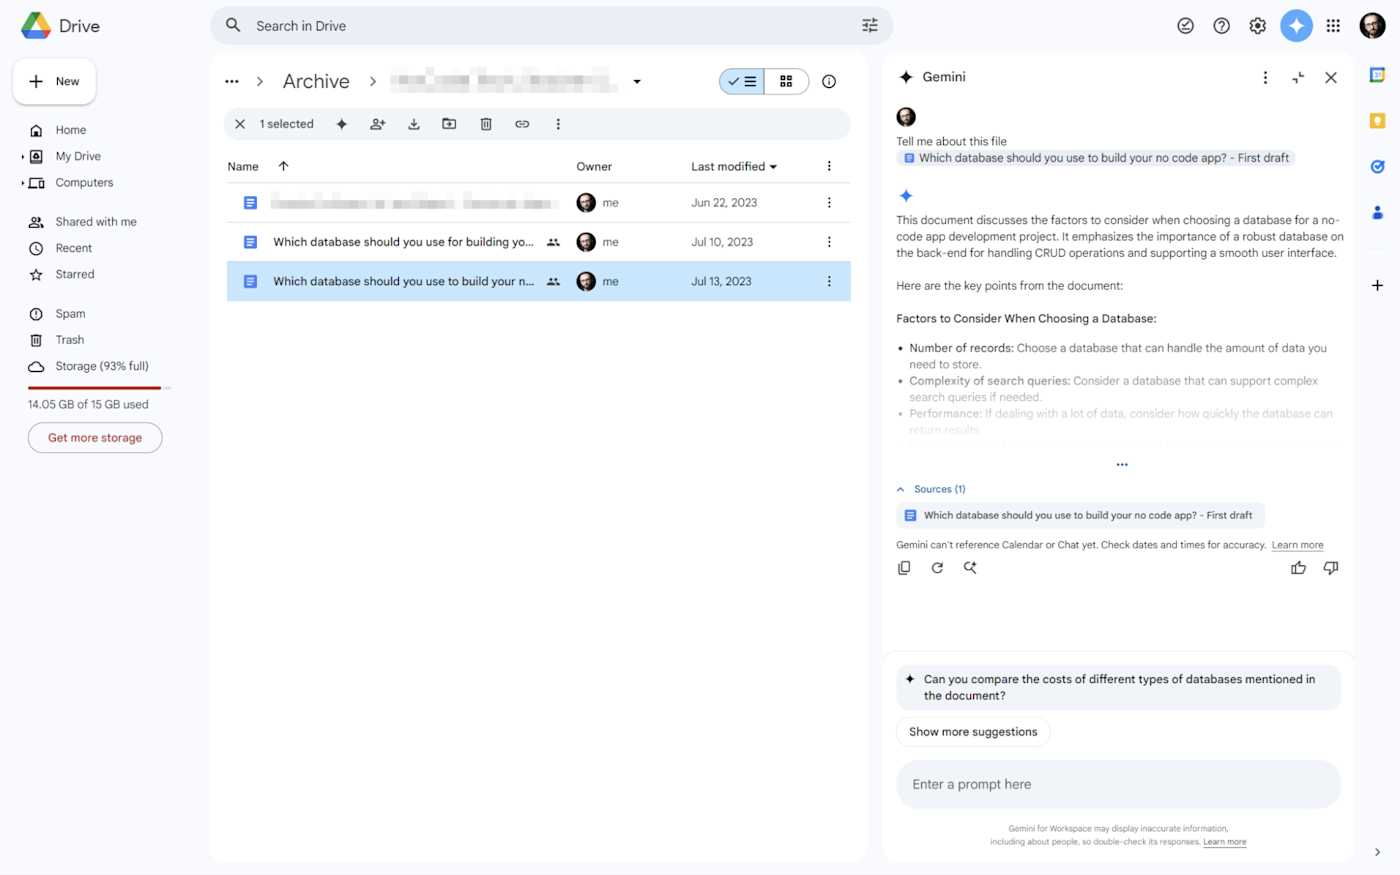Open Last modified sort dropdown
The image size is (1400, 875).
click(734, 167)
